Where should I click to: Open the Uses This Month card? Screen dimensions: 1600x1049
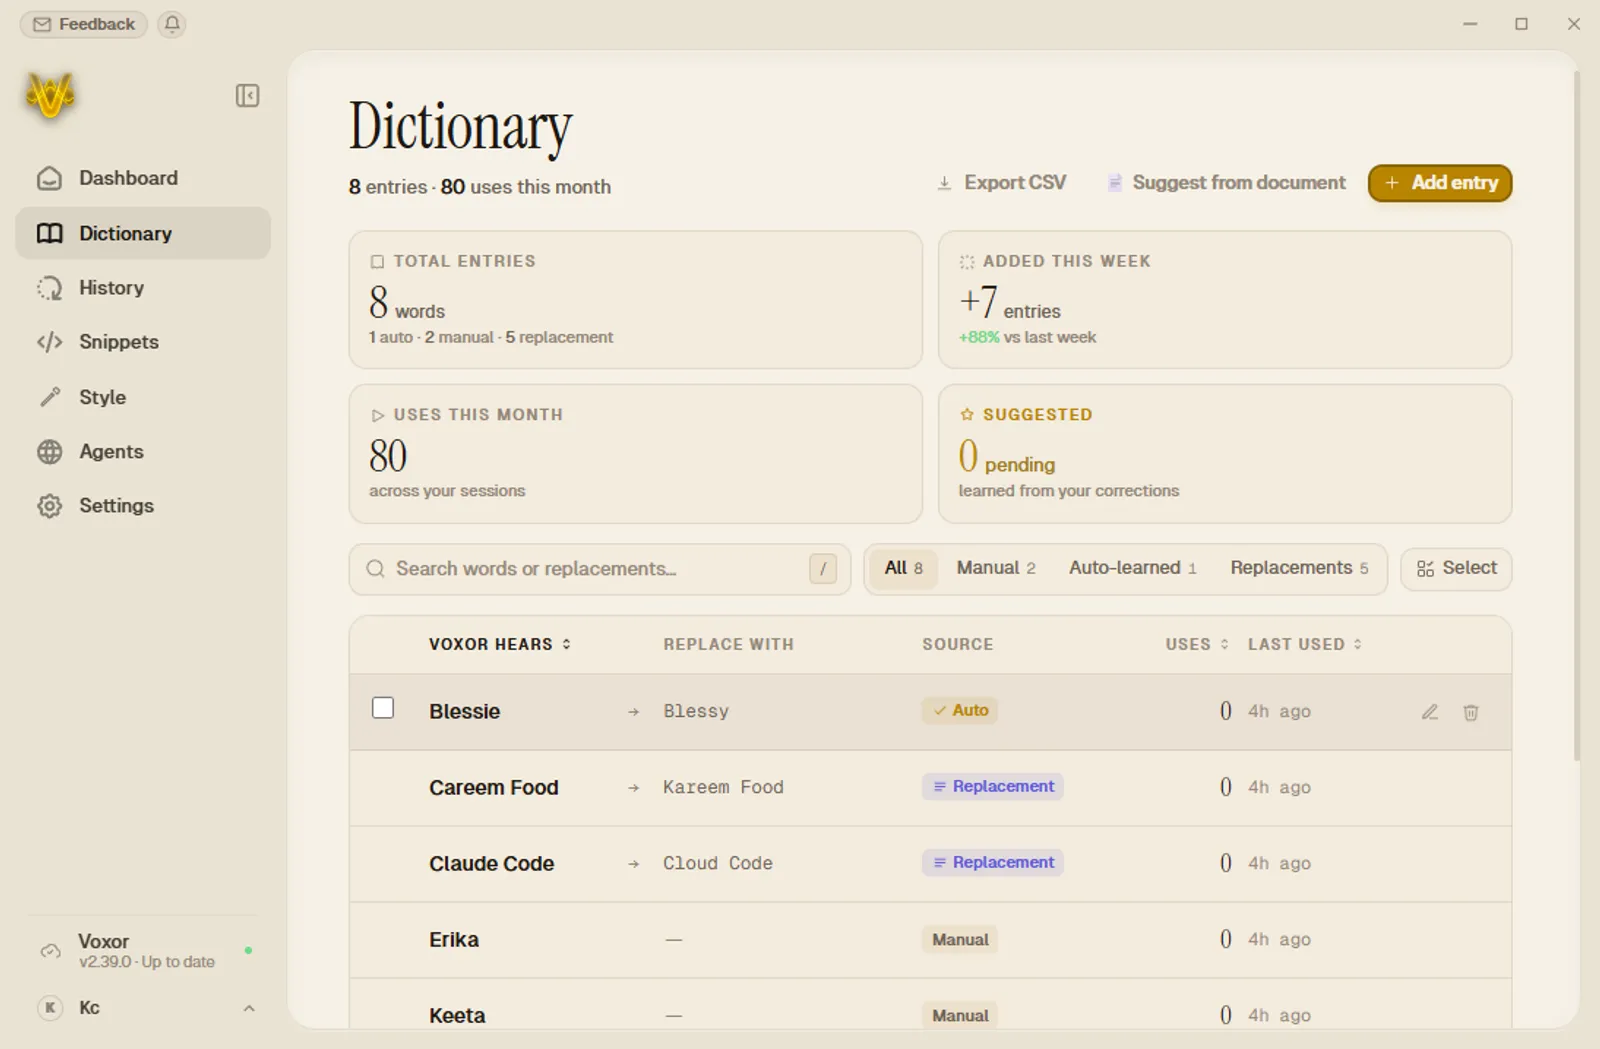point(635,454)
